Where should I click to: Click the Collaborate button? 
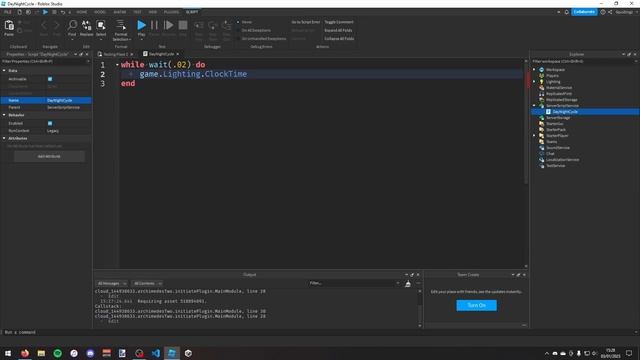point(584,12)
